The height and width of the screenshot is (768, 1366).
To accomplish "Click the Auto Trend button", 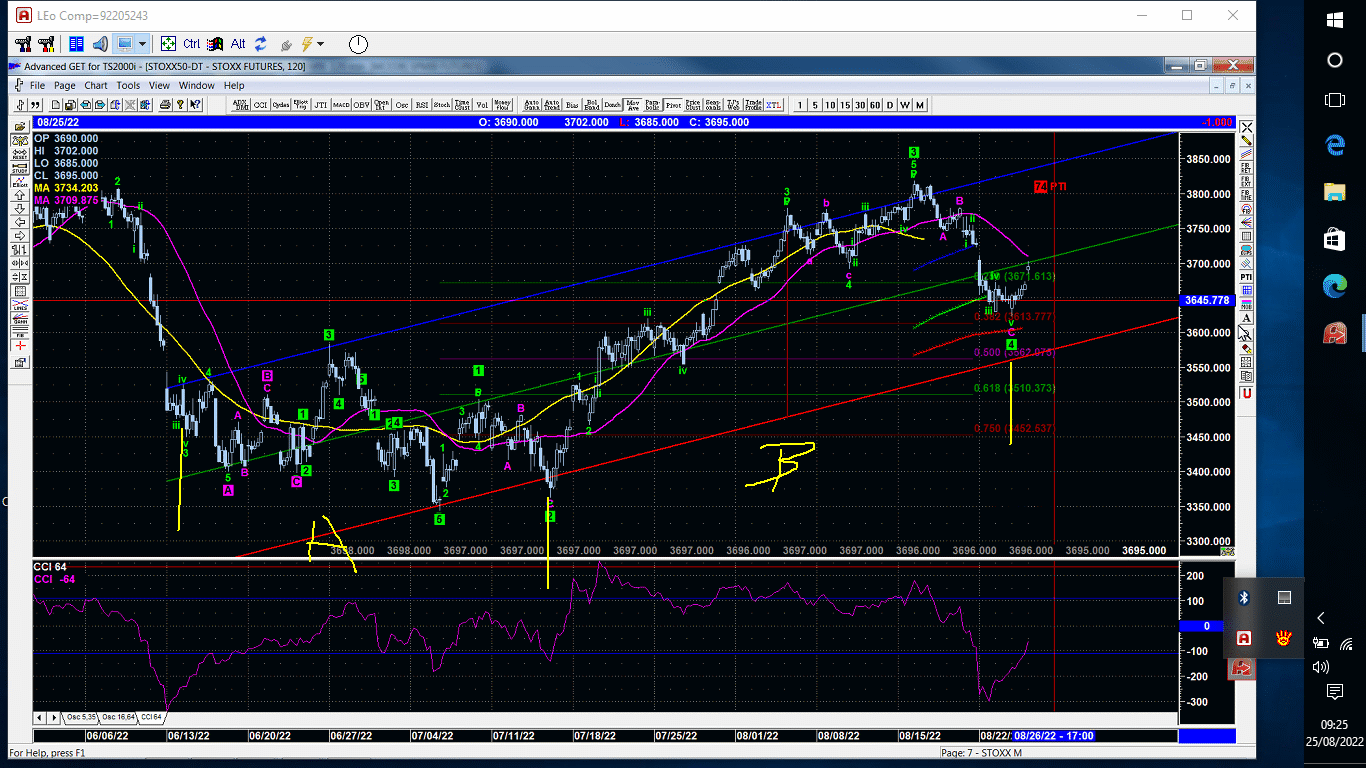I will 551,104.
